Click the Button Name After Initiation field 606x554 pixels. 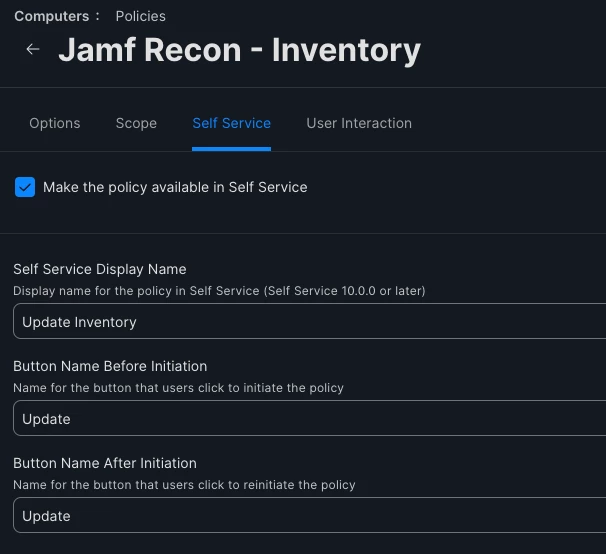tap(310, 515)
